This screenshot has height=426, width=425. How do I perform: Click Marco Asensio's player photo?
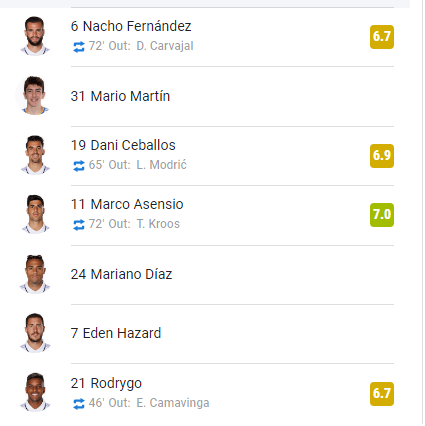(x=35, y=214)
